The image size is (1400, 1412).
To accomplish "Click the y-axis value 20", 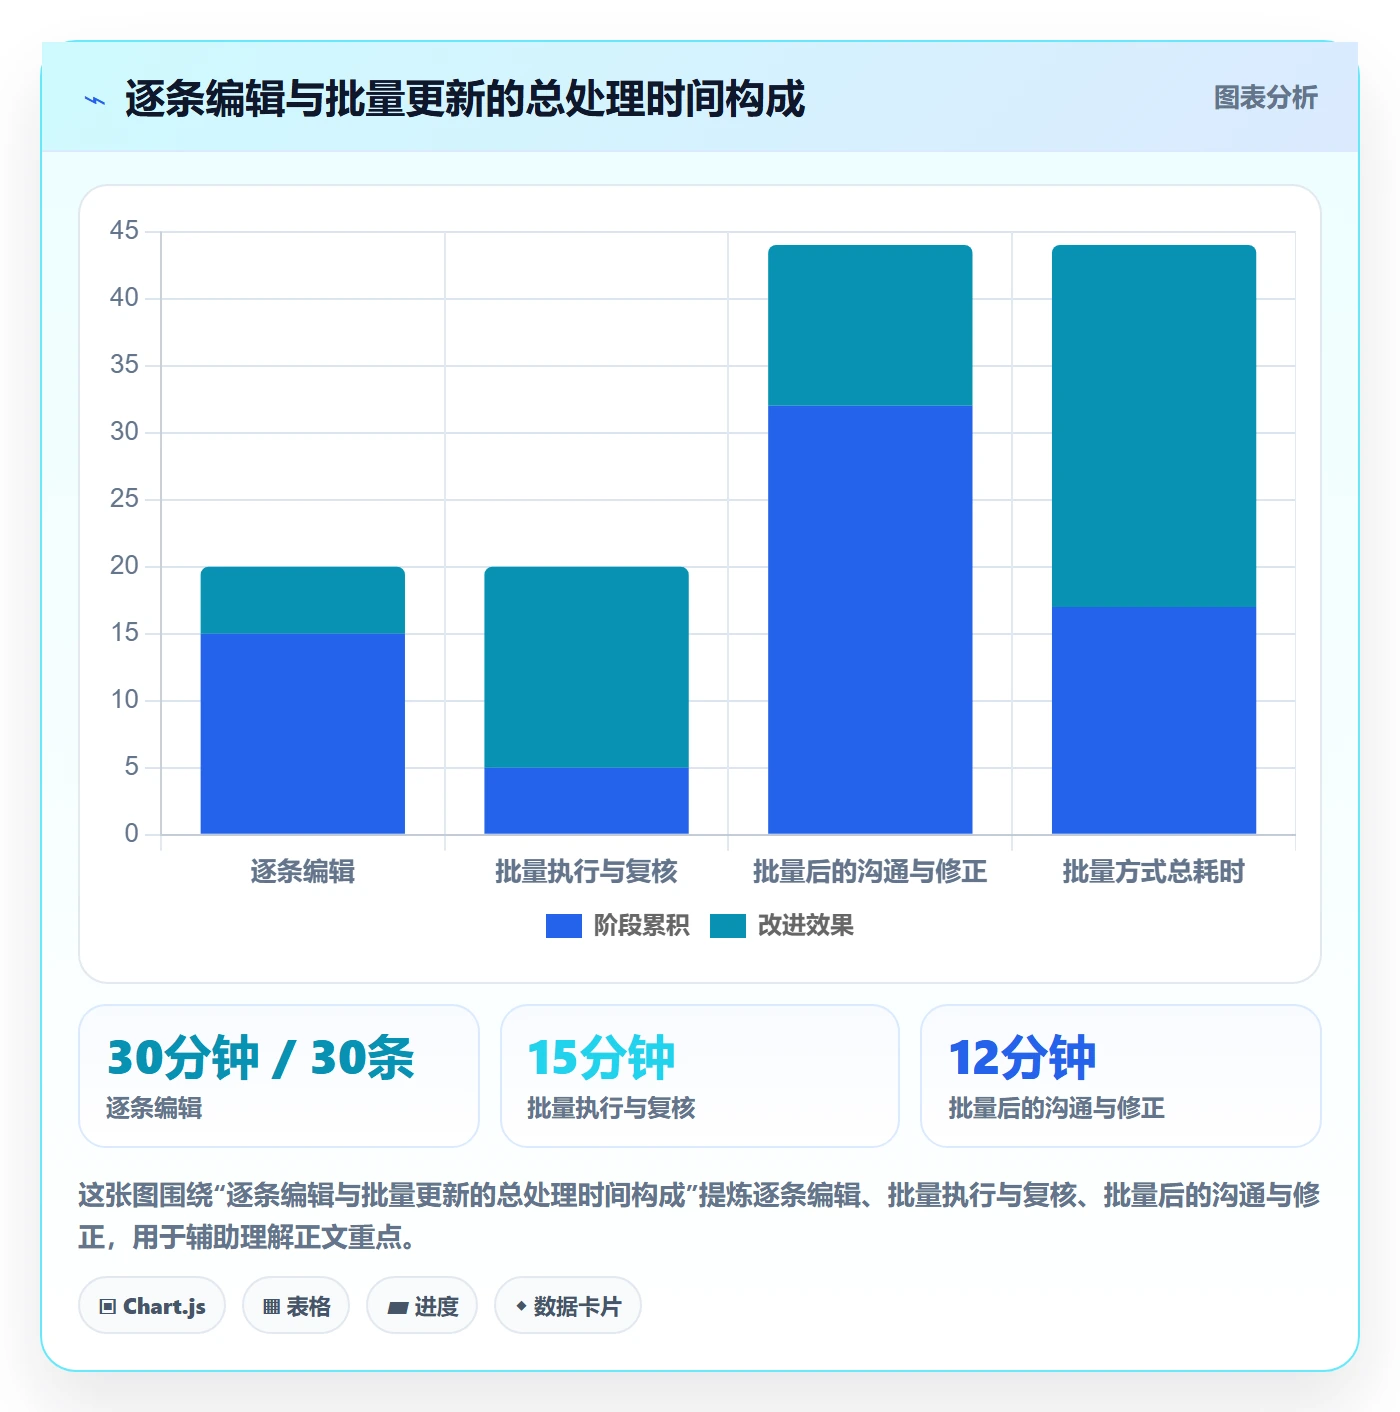I will point(124,566).
